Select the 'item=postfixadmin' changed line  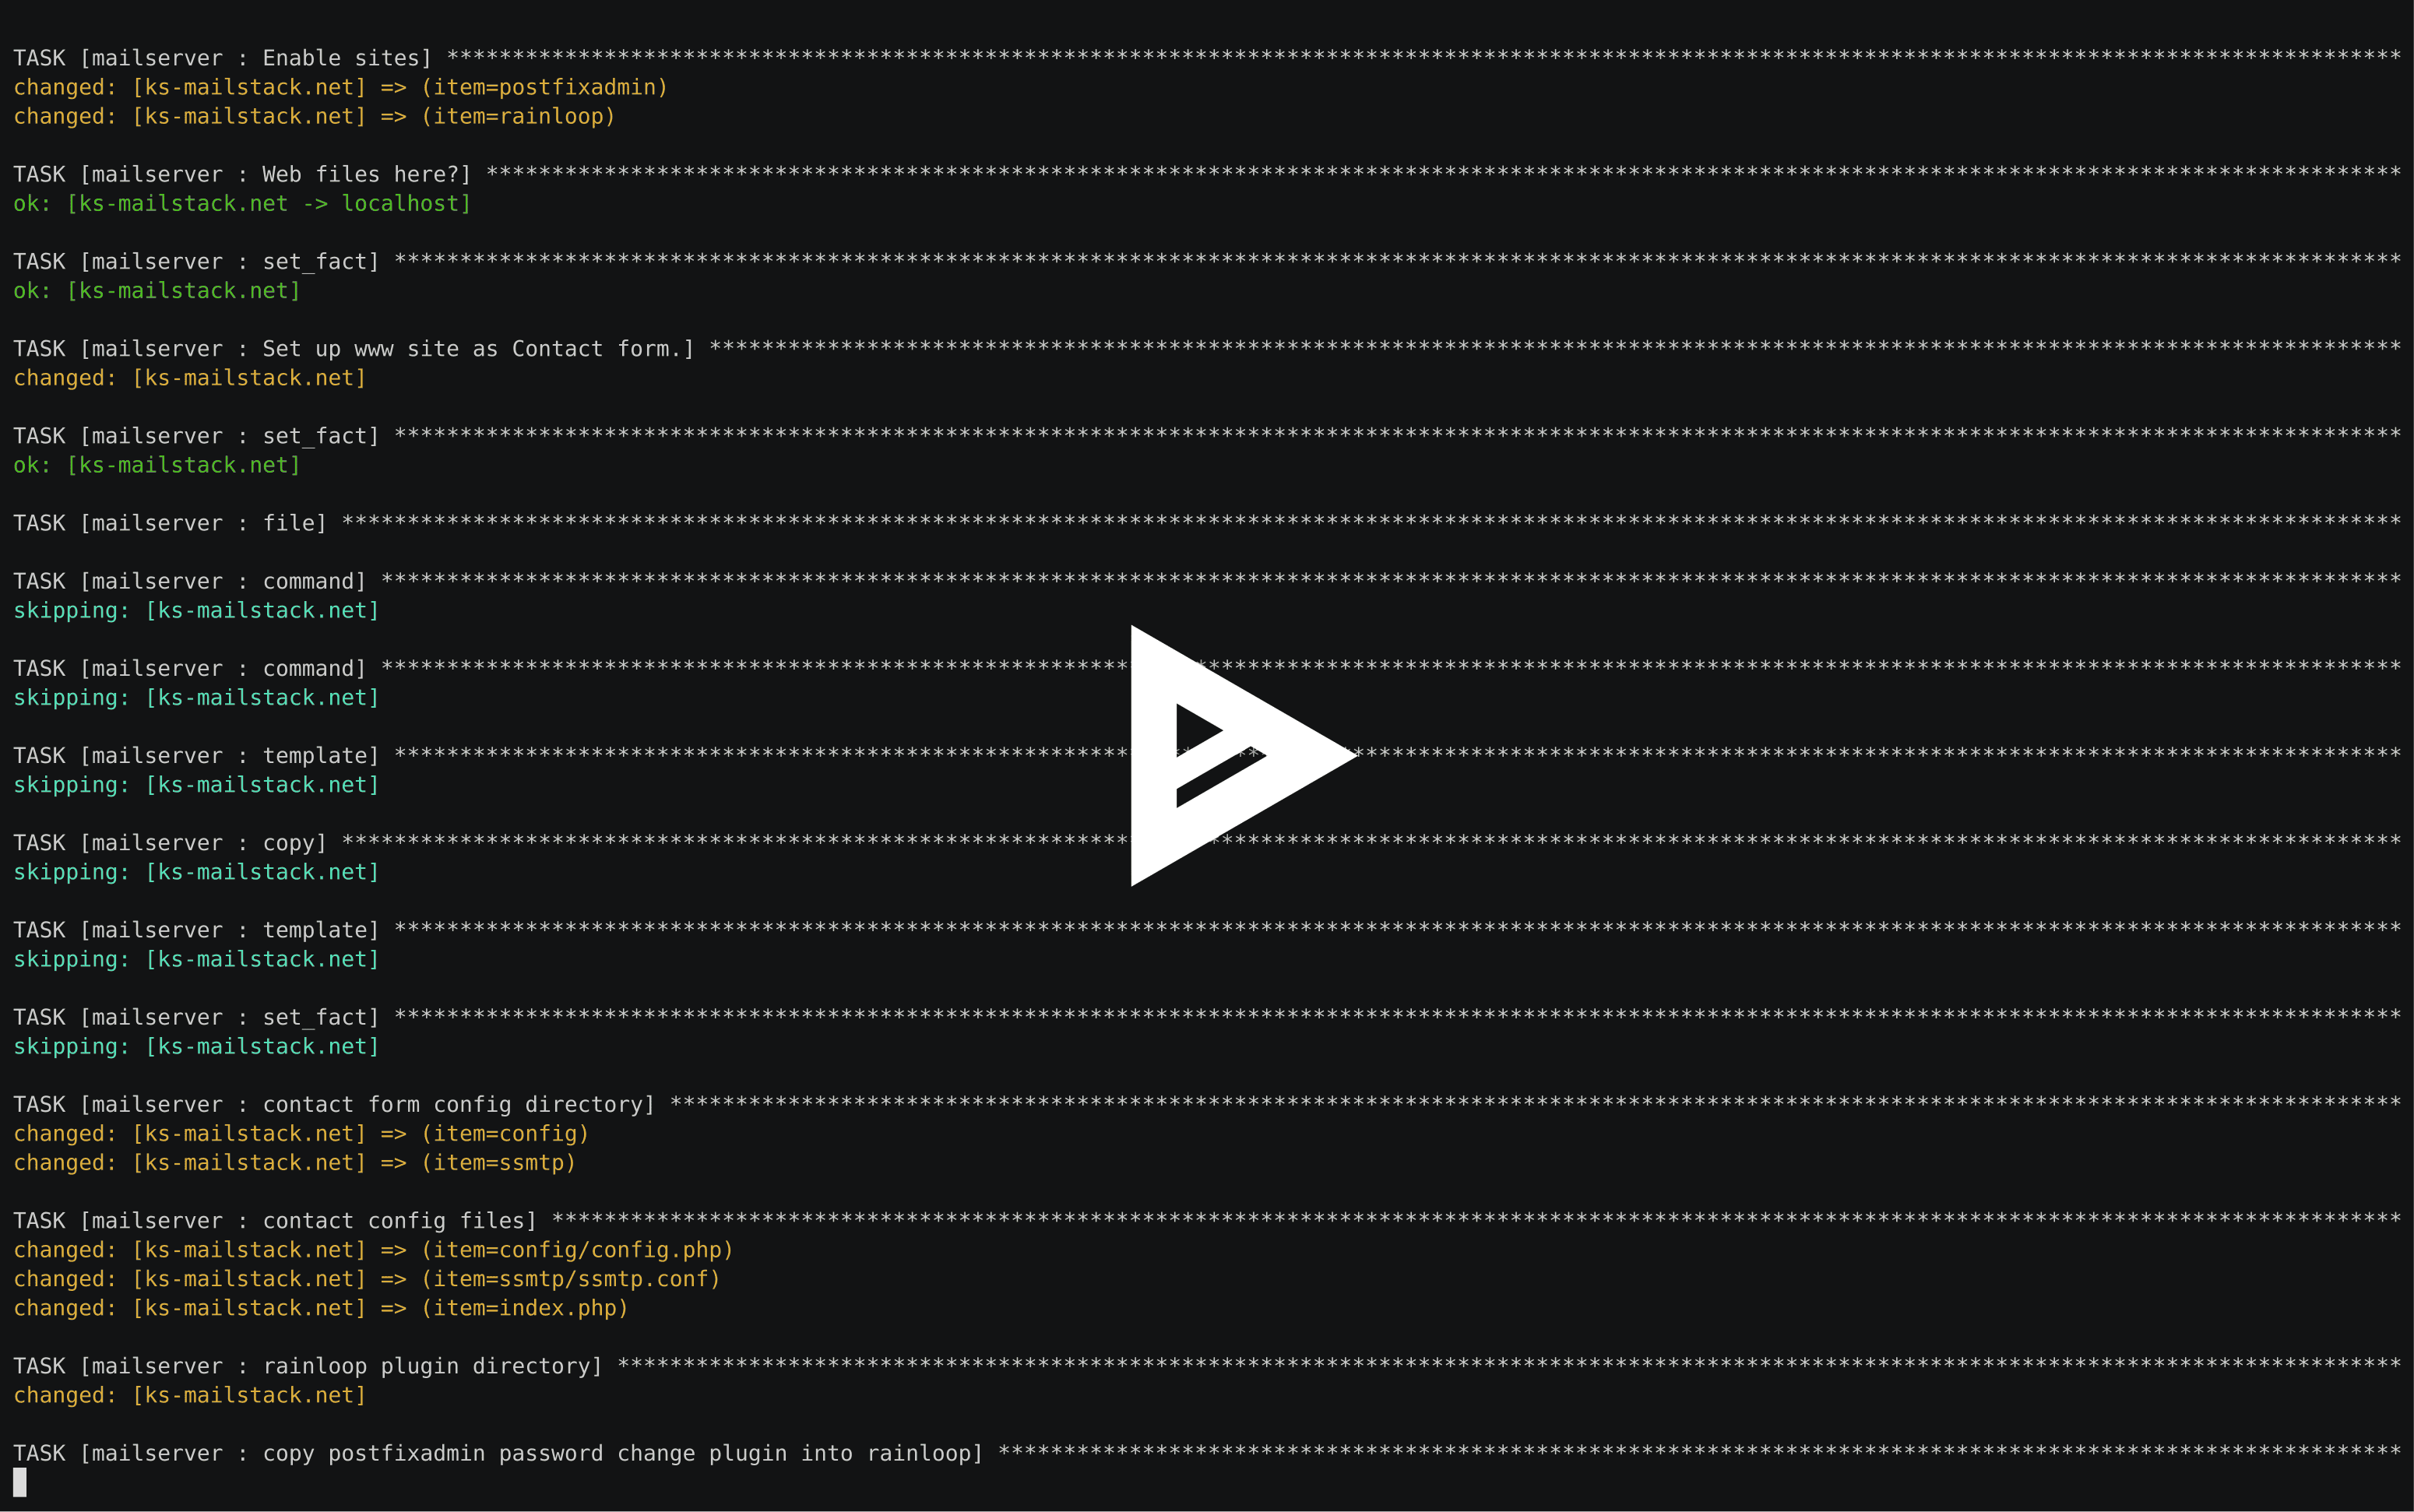pos(340,88)
